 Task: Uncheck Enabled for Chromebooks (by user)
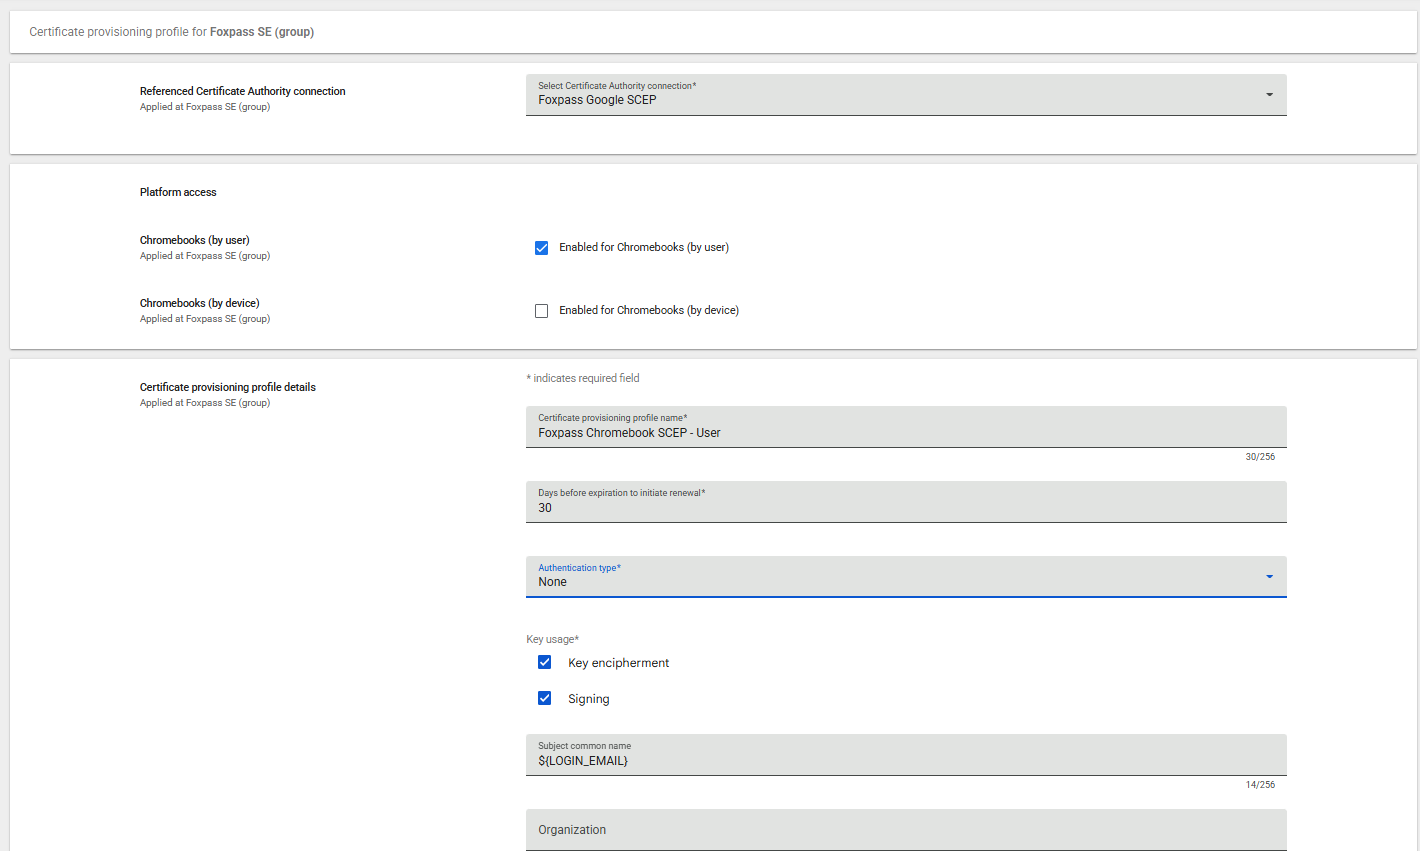542,248
